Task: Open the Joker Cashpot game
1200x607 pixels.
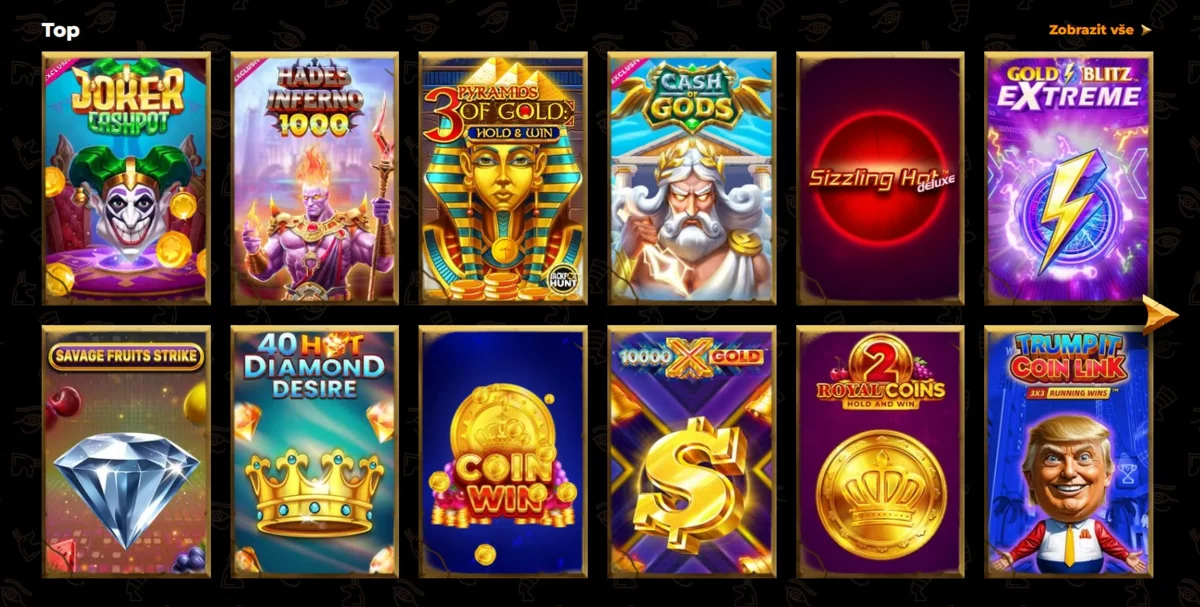Action: 126,178
